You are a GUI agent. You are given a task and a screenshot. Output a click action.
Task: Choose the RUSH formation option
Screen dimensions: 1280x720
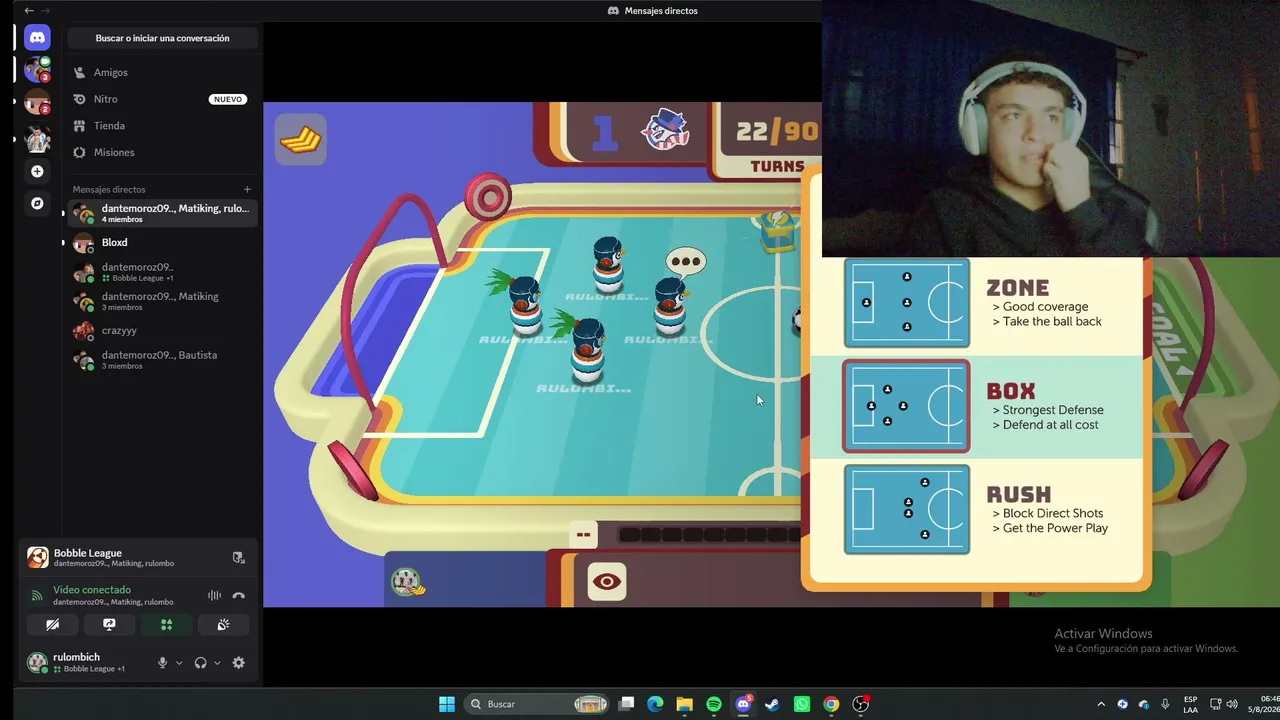tap(976, 509)
